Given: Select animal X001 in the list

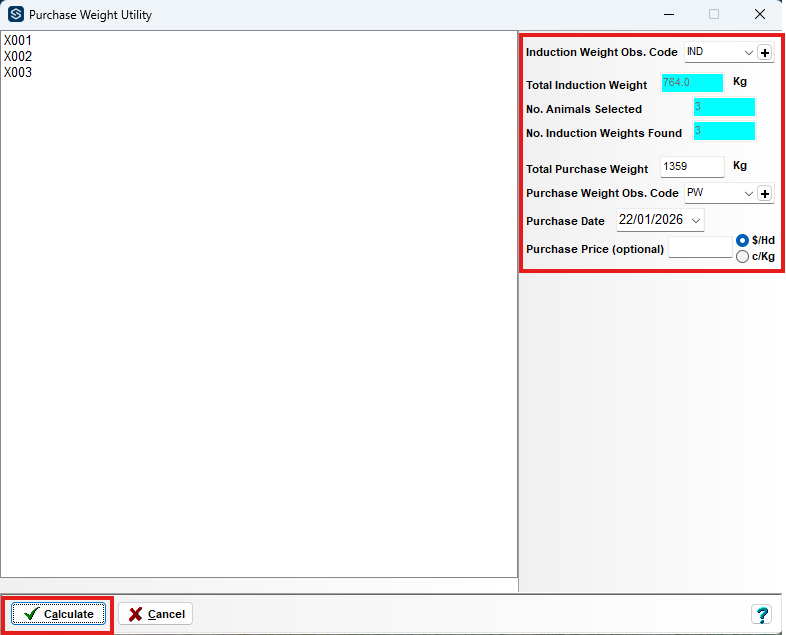Looking at the screenshot, I should coord(18,41).
